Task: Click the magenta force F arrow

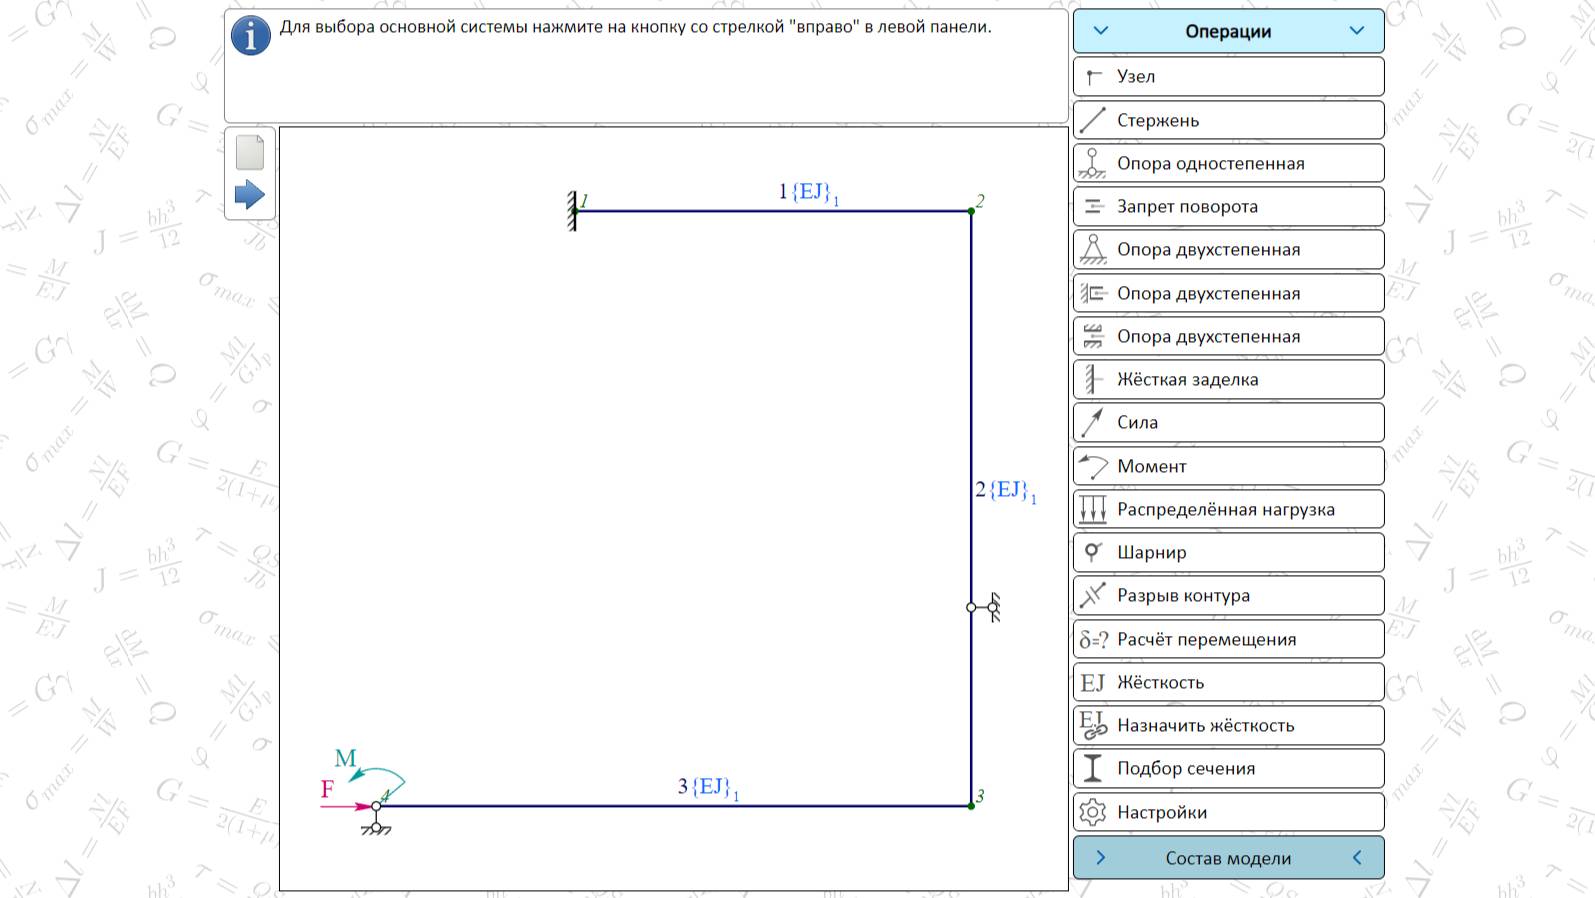Action: click(345, 805)
